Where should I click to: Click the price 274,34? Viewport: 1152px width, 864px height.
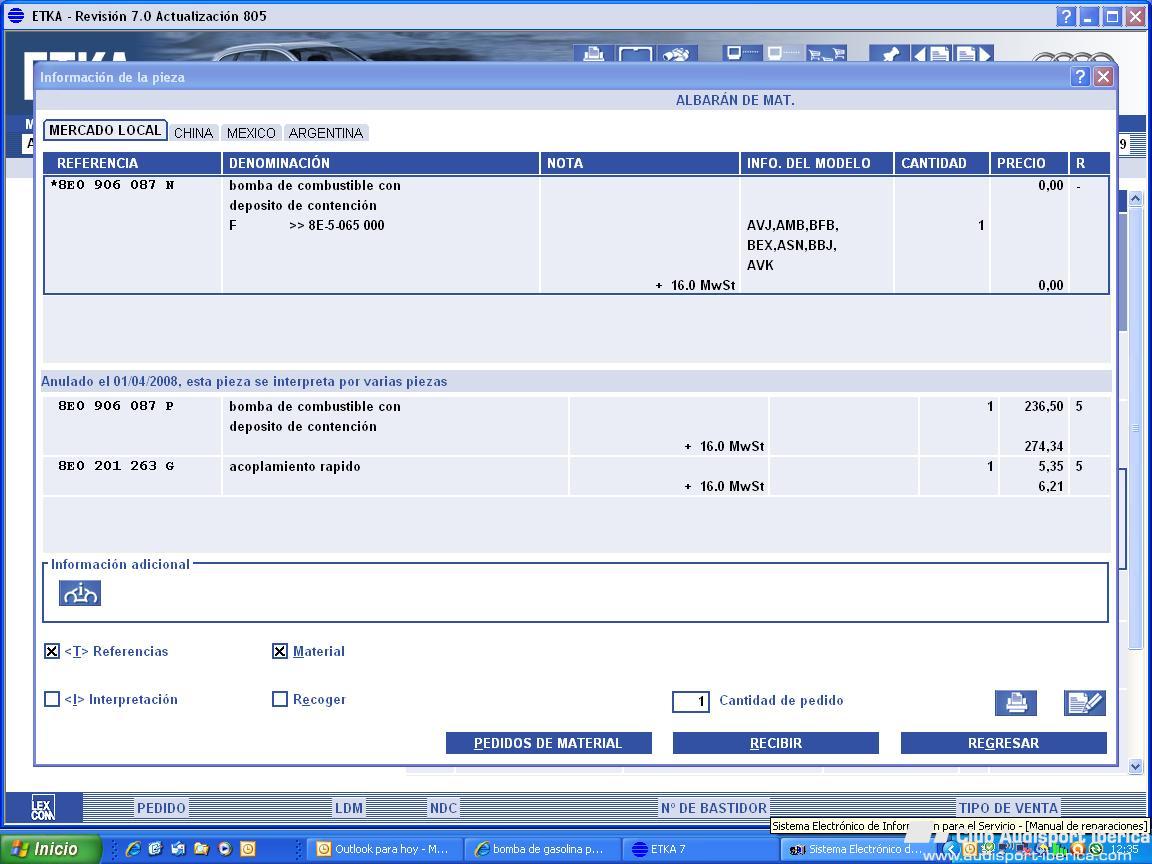click(x=1043, y=446)
